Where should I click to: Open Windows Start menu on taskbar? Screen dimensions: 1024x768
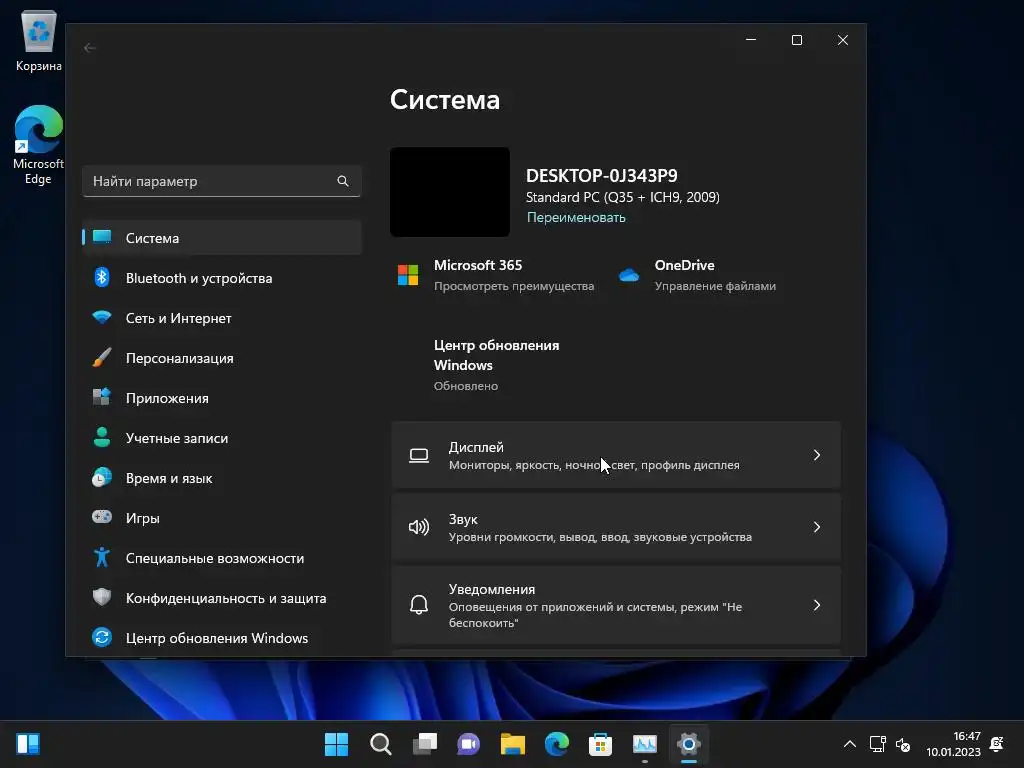point(336,744)
